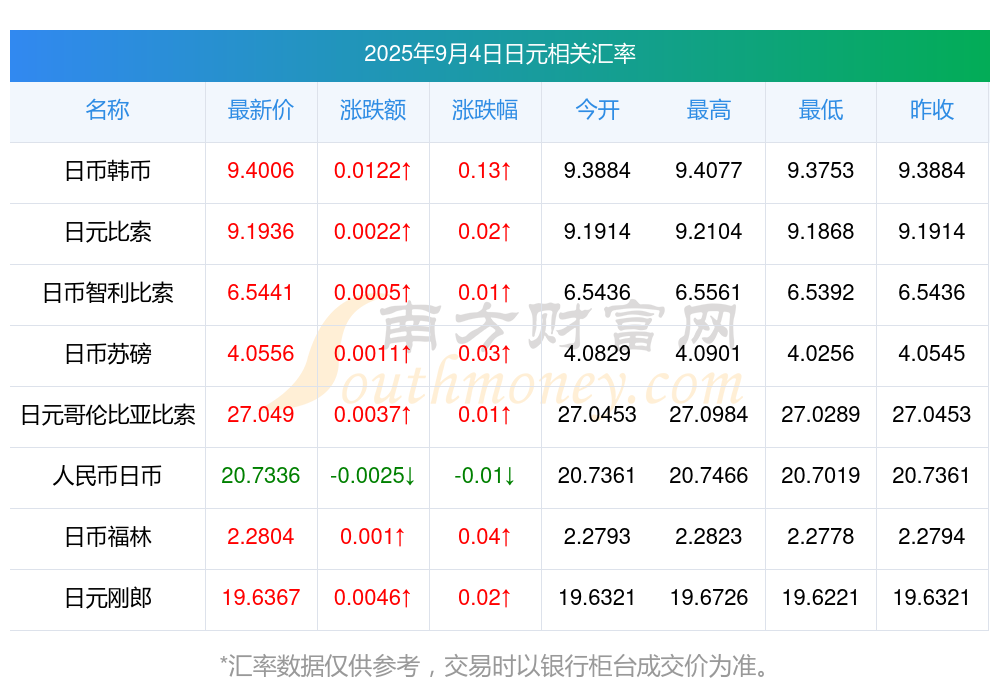This screenshot has height=698, width=1000.
Task: Expand the 日元比索 row details
Action: (x=107, y=233)
